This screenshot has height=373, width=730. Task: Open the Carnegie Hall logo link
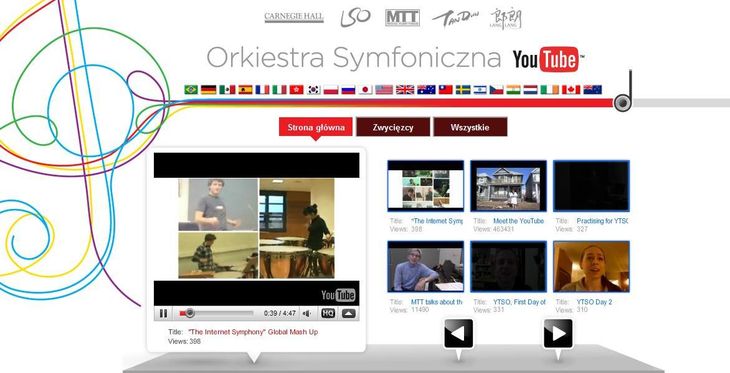[294, 18]
